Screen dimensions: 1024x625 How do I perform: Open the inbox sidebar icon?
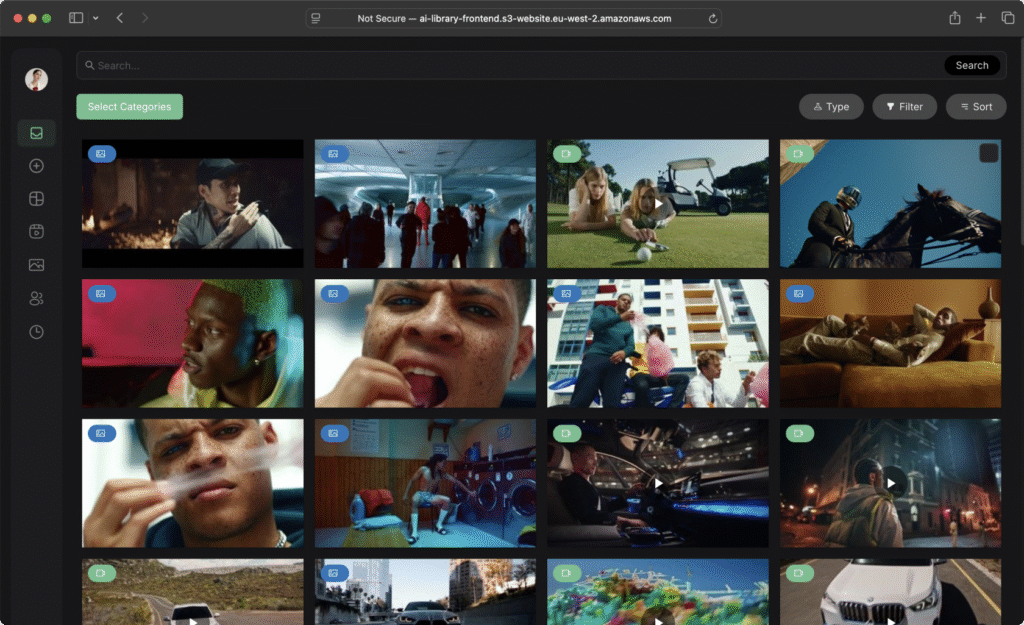[37, 133]
